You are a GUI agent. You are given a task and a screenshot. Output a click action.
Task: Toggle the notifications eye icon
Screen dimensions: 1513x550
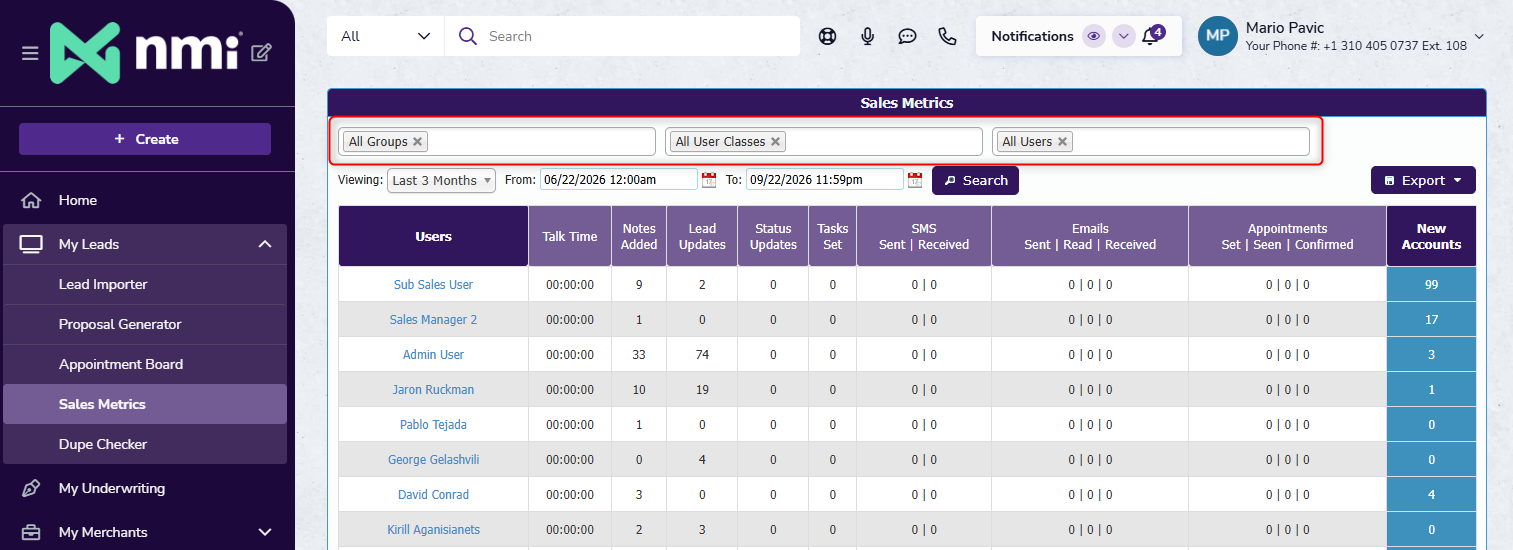[x=1094, y=36]
